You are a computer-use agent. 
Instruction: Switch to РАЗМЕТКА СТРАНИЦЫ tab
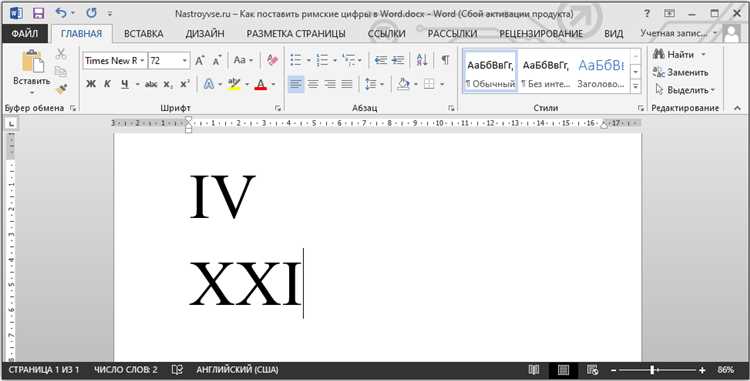[x=296, y=34]
